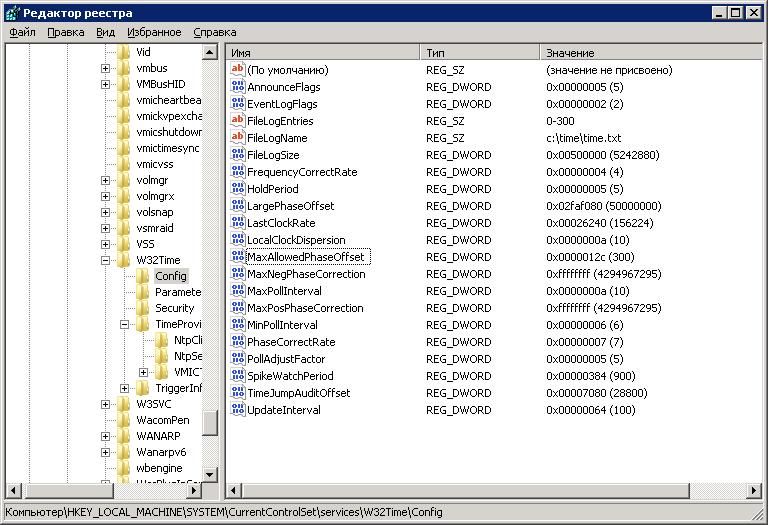Open the Избранное menu
Screen dimensions: 768x525
154,32
